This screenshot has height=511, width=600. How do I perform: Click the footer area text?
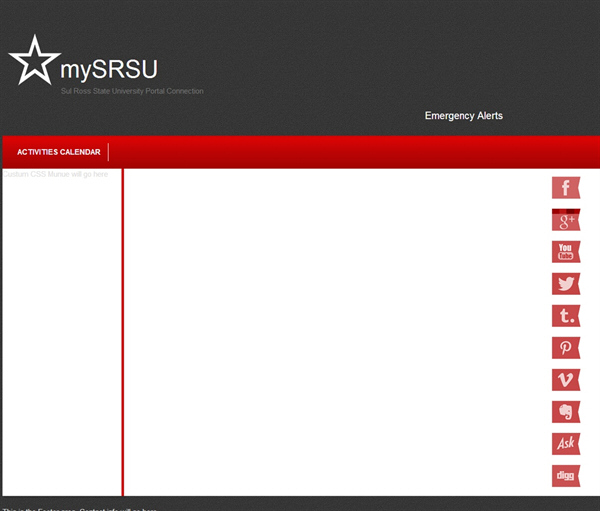click(x=80, y=507)
